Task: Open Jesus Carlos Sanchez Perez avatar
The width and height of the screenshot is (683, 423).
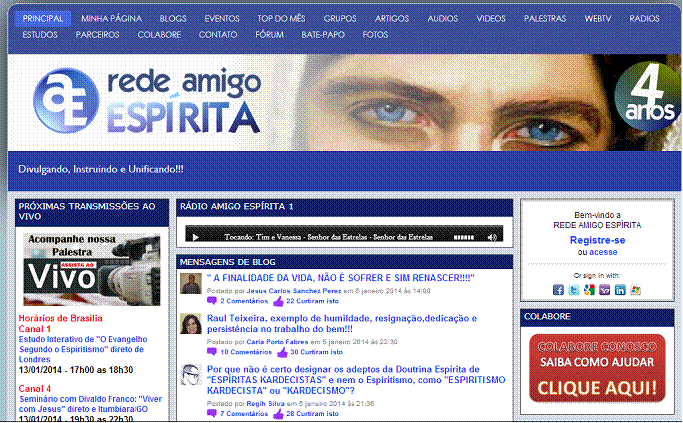Action: click(x=191, y=284)
